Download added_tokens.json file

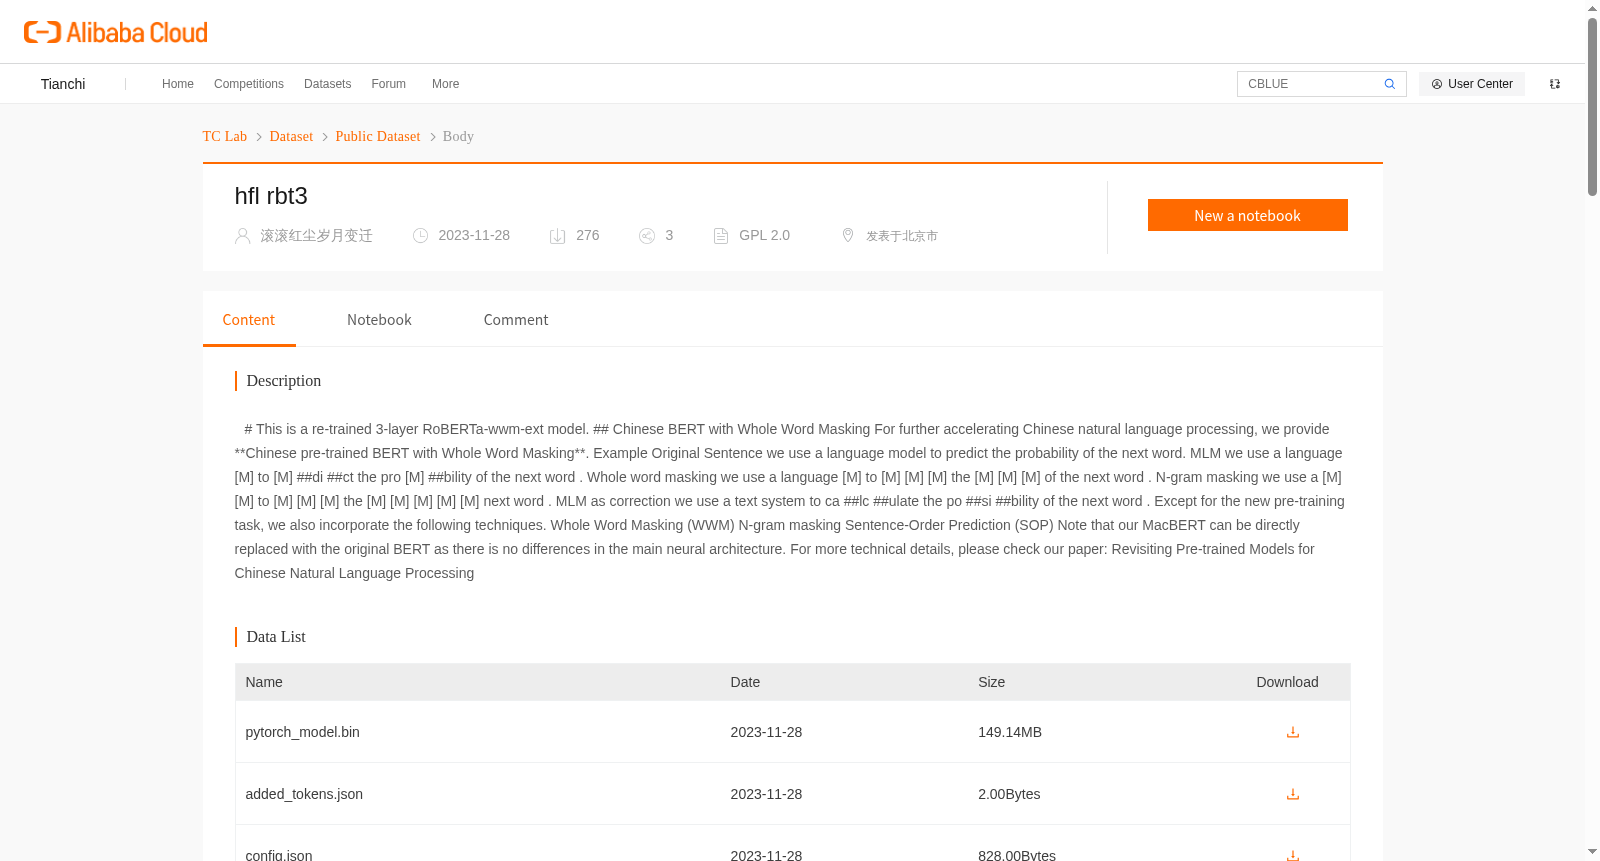[x=1293, y=794]
